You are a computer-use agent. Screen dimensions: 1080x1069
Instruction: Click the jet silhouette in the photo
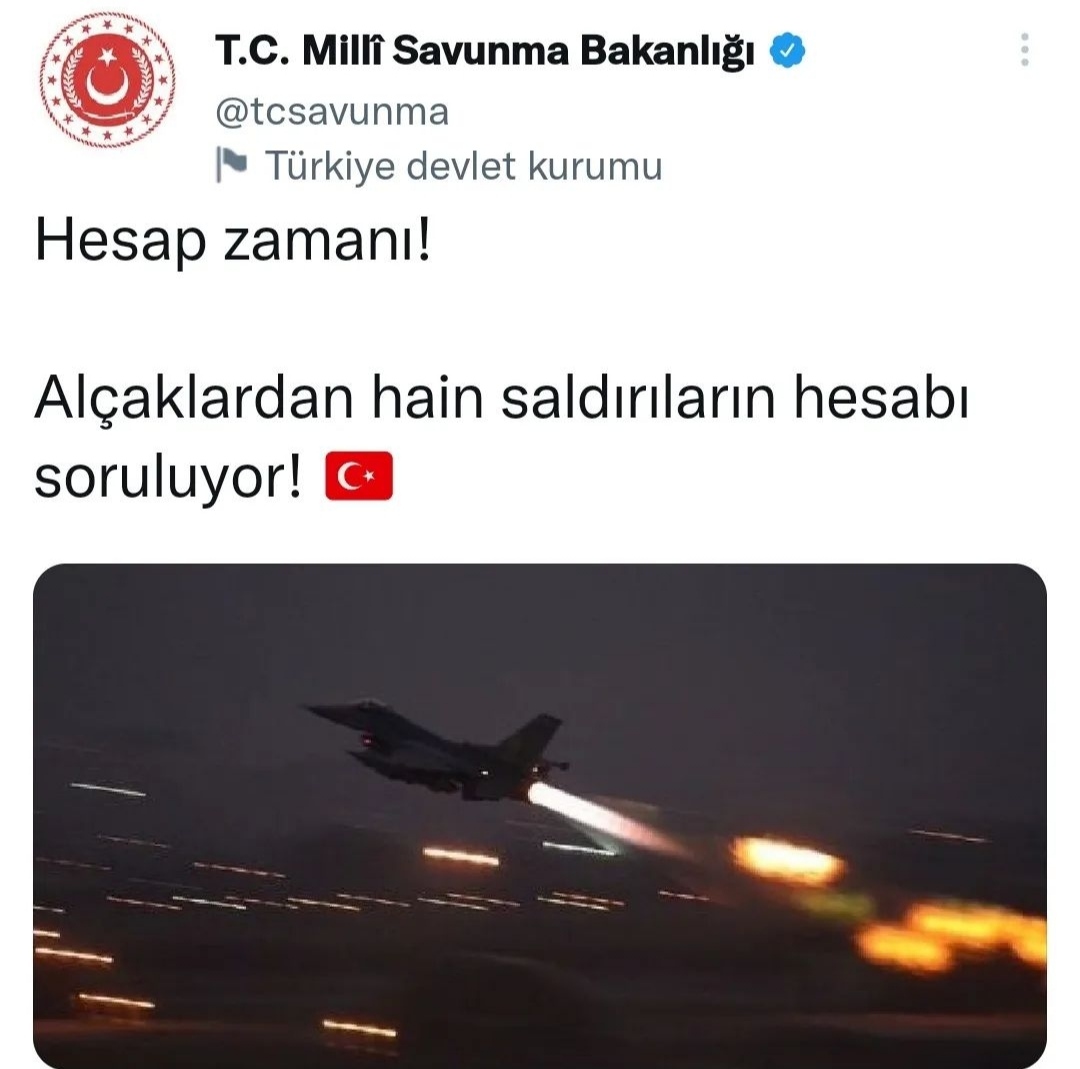[438, 749]
